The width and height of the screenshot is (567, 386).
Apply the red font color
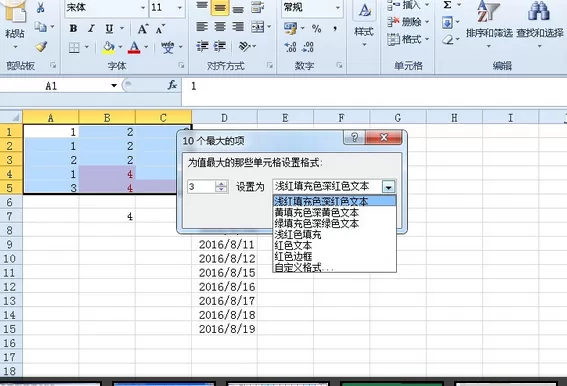pos(134,47)
